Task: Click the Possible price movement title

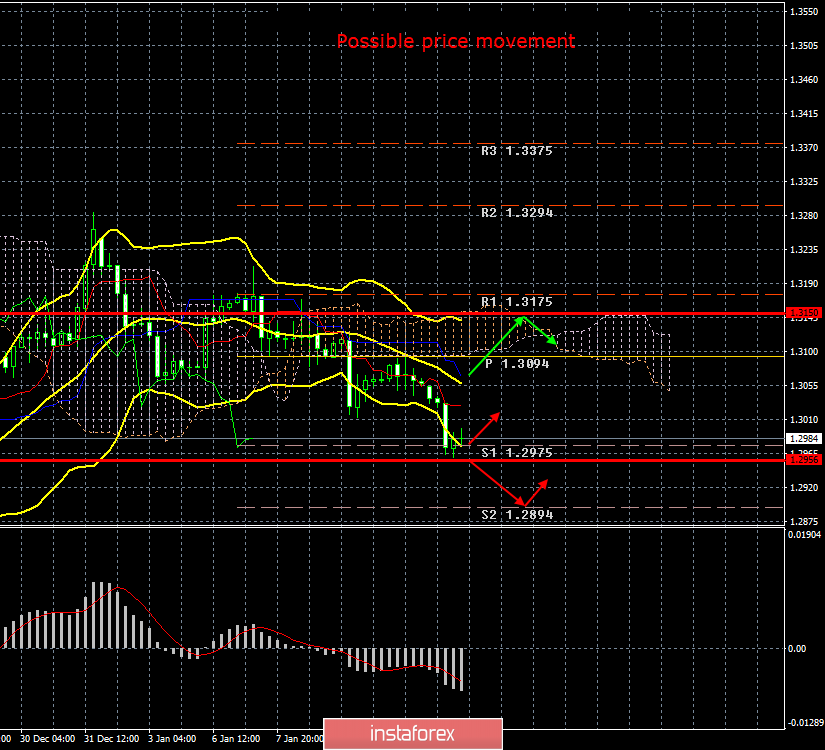Action: coord(456,41)
